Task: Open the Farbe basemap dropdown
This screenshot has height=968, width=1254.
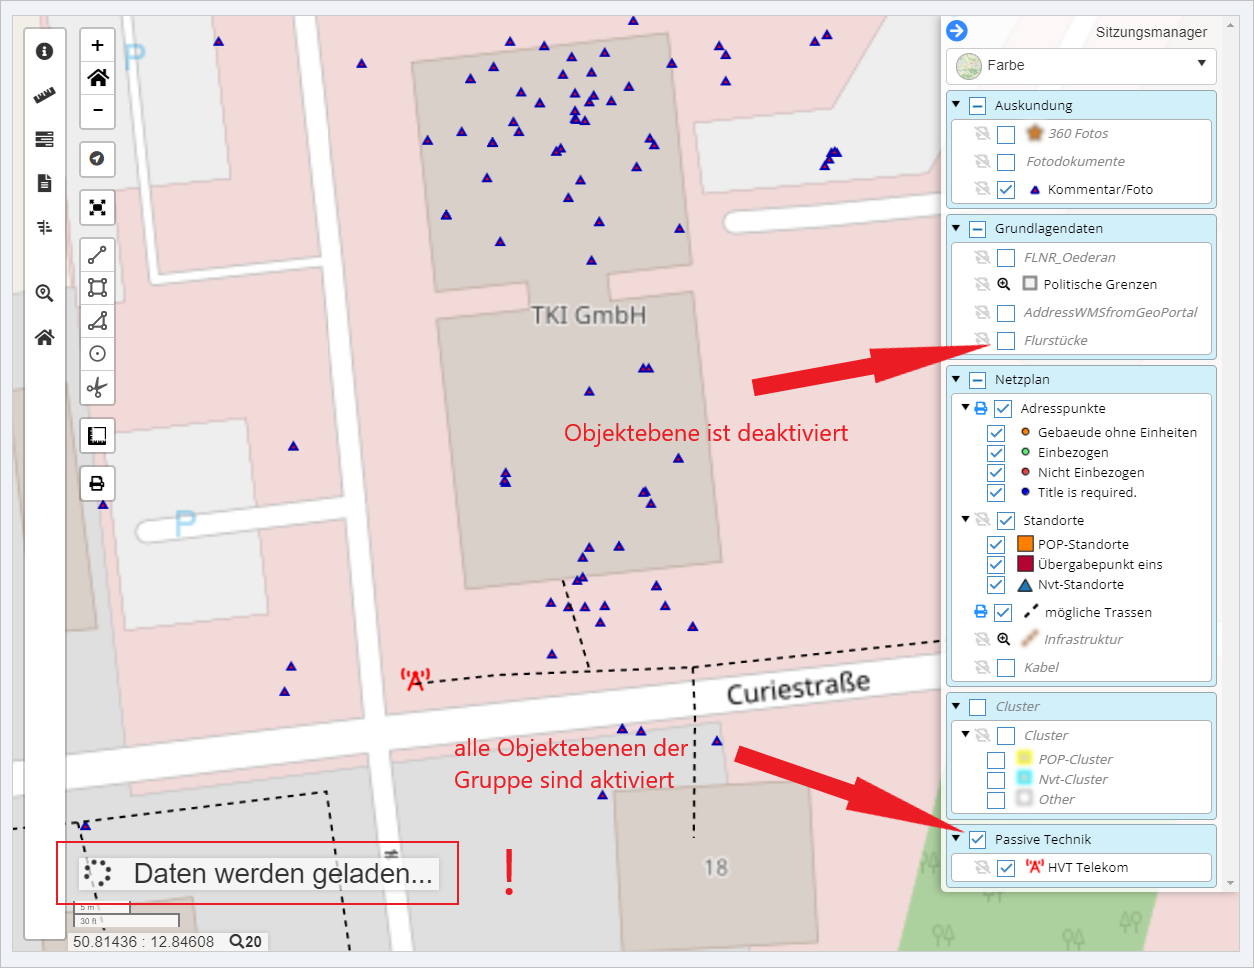Action: tap(1081, 66)
